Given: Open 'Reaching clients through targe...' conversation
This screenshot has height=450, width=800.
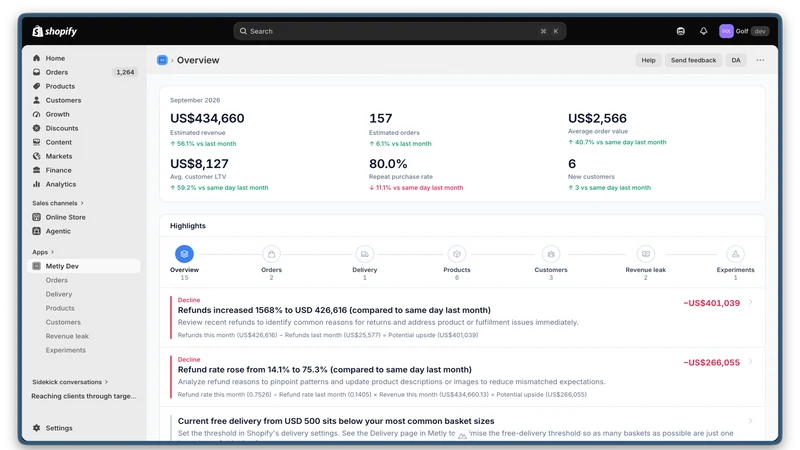Looking at the screenshot, I should [84, 396].
